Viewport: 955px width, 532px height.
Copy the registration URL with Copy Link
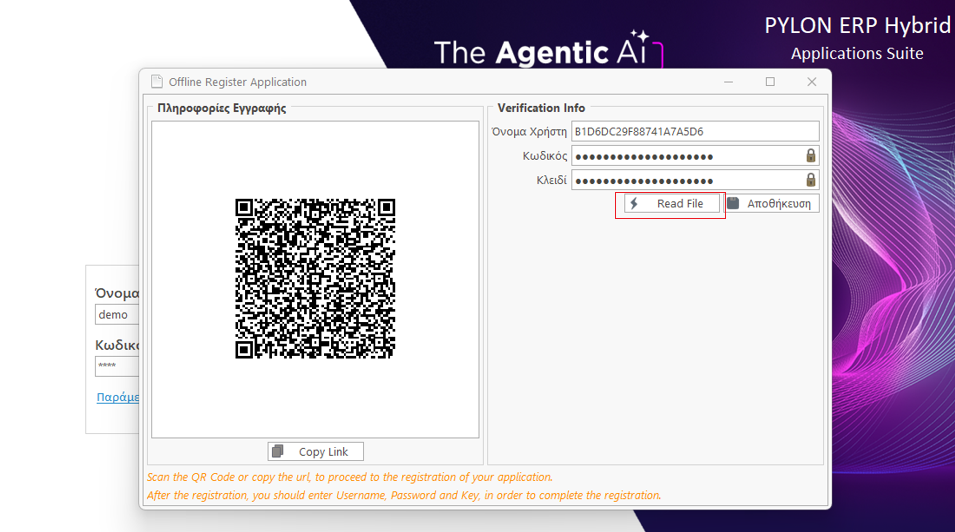(x=315, y=452)
